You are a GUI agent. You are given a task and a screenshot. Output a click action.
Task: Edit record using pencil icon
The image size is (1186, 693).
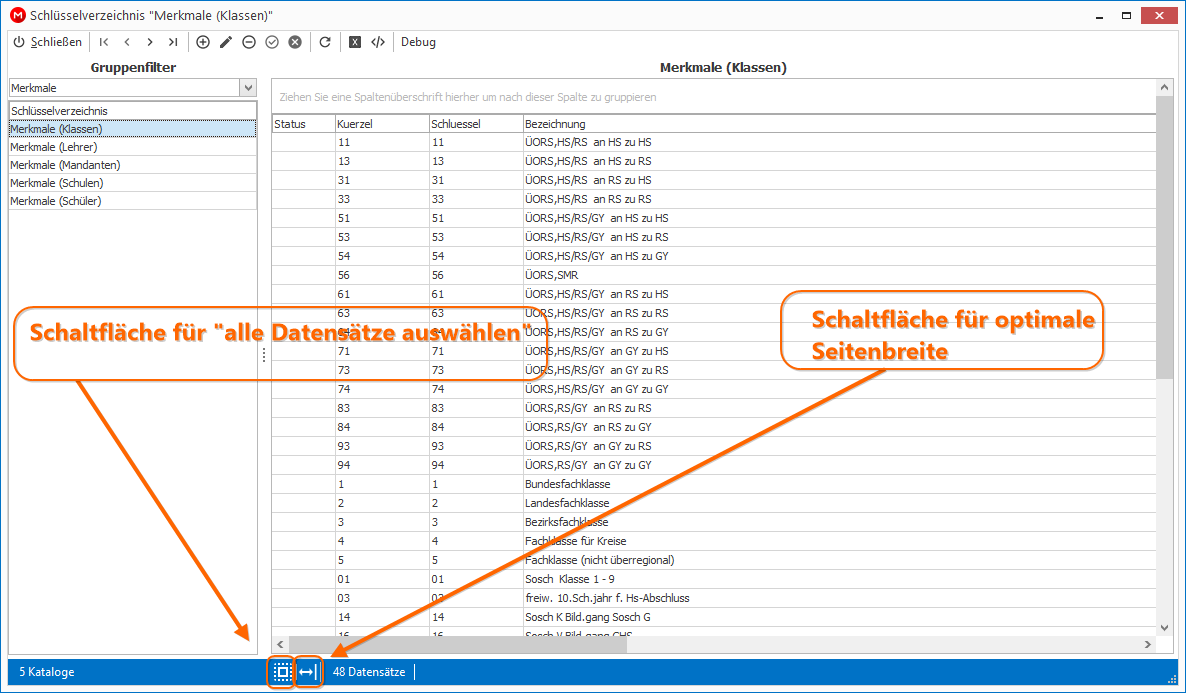tap(225, 42)
